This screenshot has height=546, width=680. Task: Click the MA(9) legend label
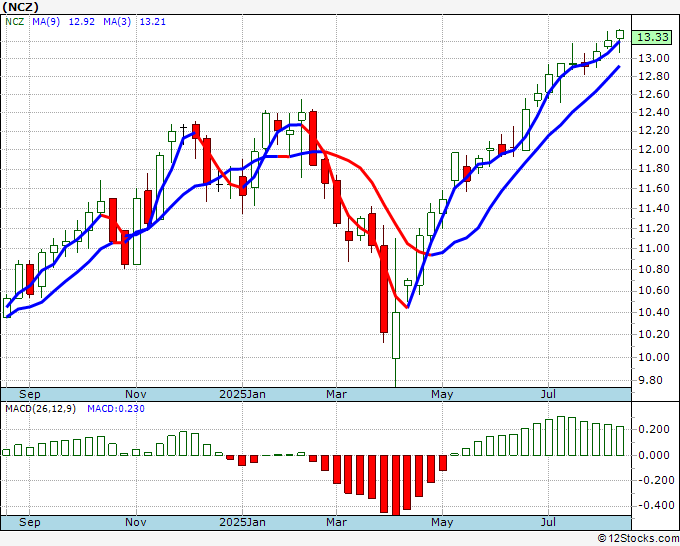(x=46, y=22)
